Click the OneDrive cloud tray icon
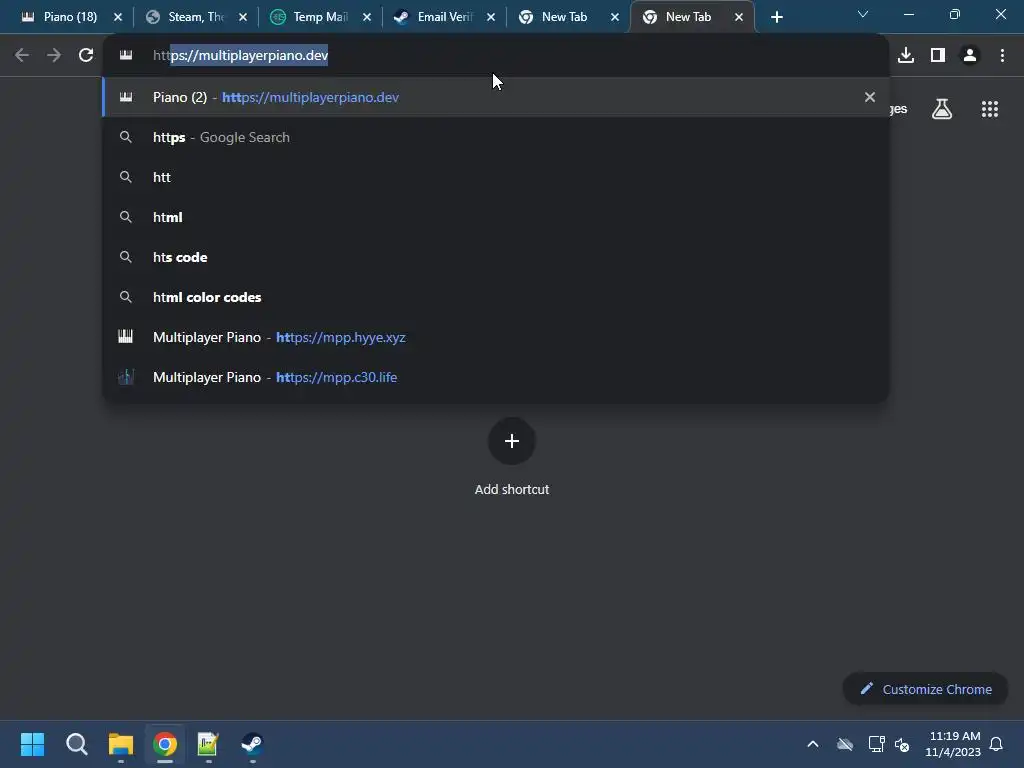The height and width of the screenshot is (768, 1024). point(845,744)
